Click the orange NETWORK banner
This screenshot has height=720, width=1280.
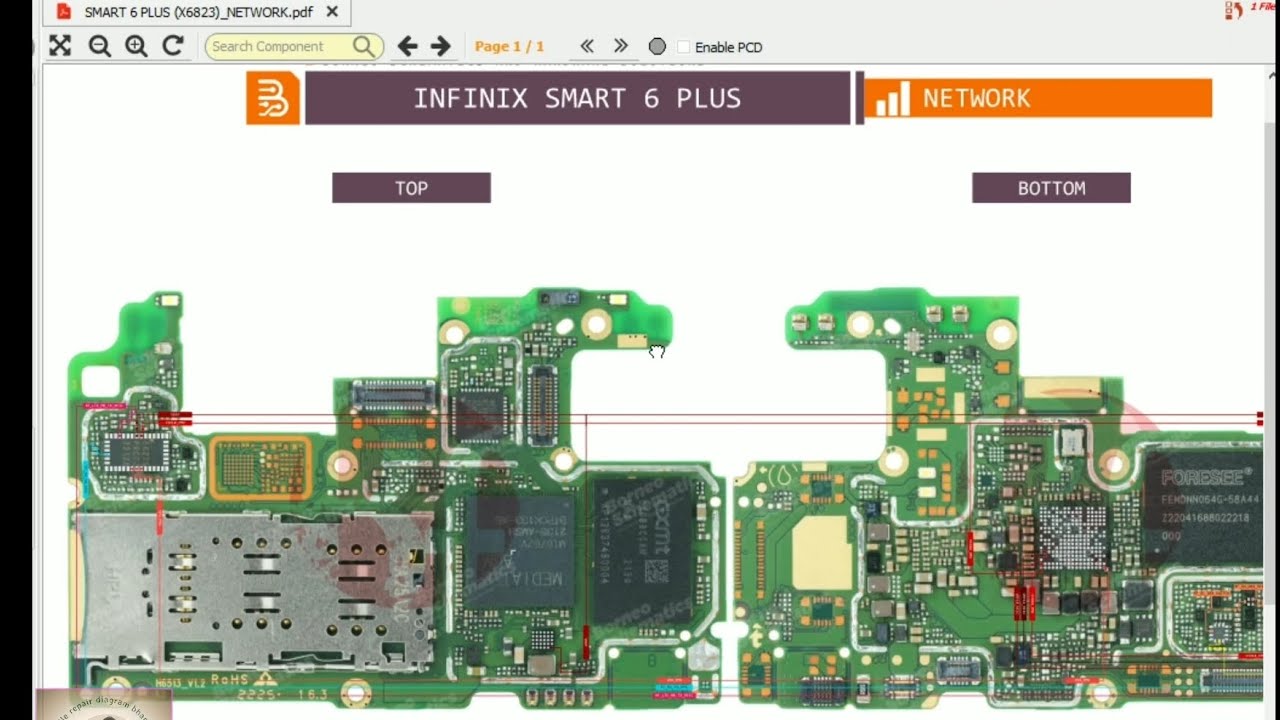[1038, 98]
